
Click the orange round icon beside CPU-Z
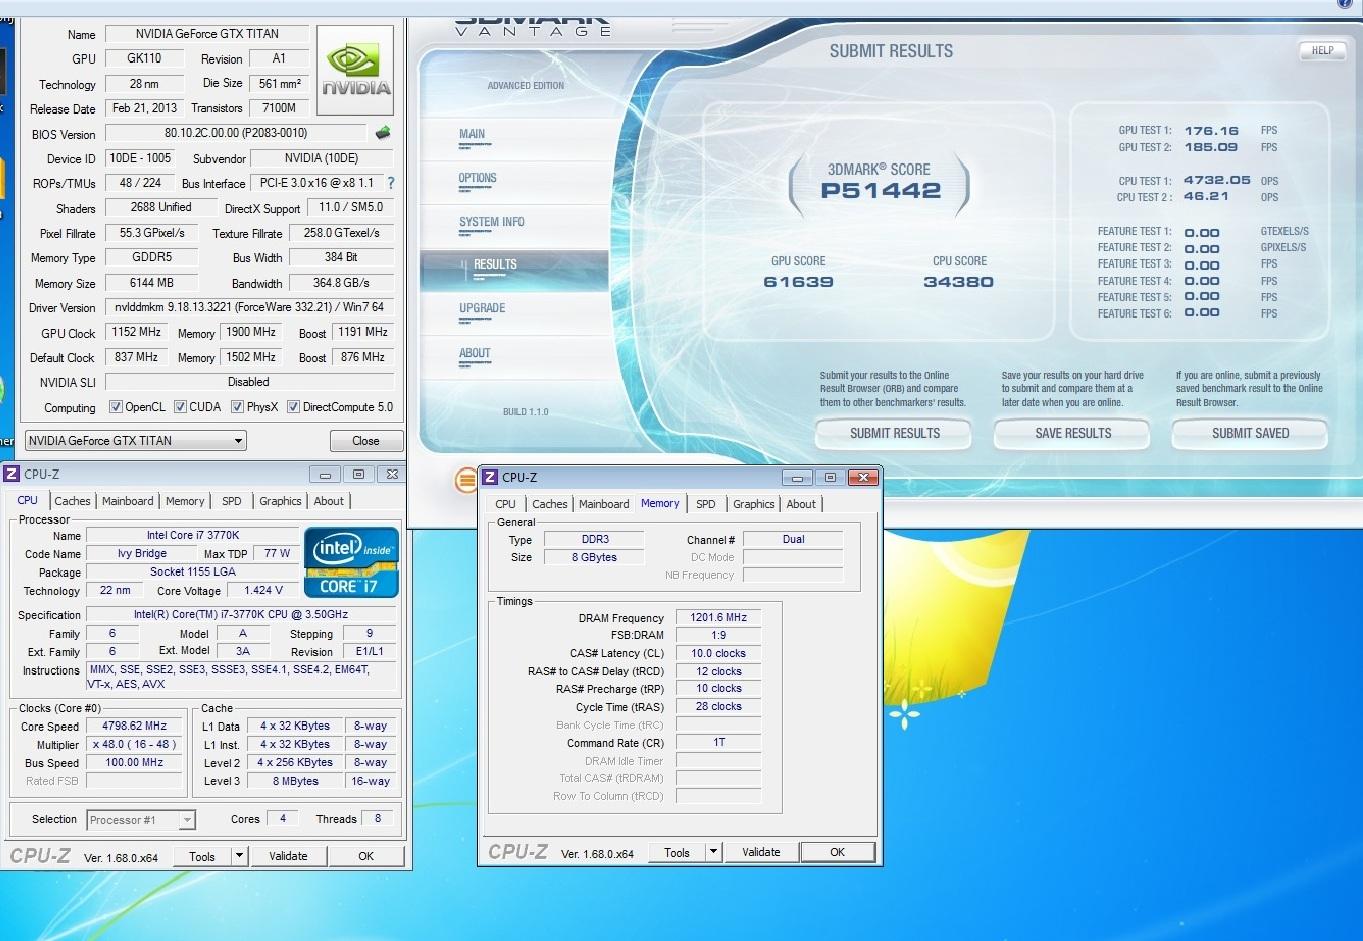(x=465, y=480)
